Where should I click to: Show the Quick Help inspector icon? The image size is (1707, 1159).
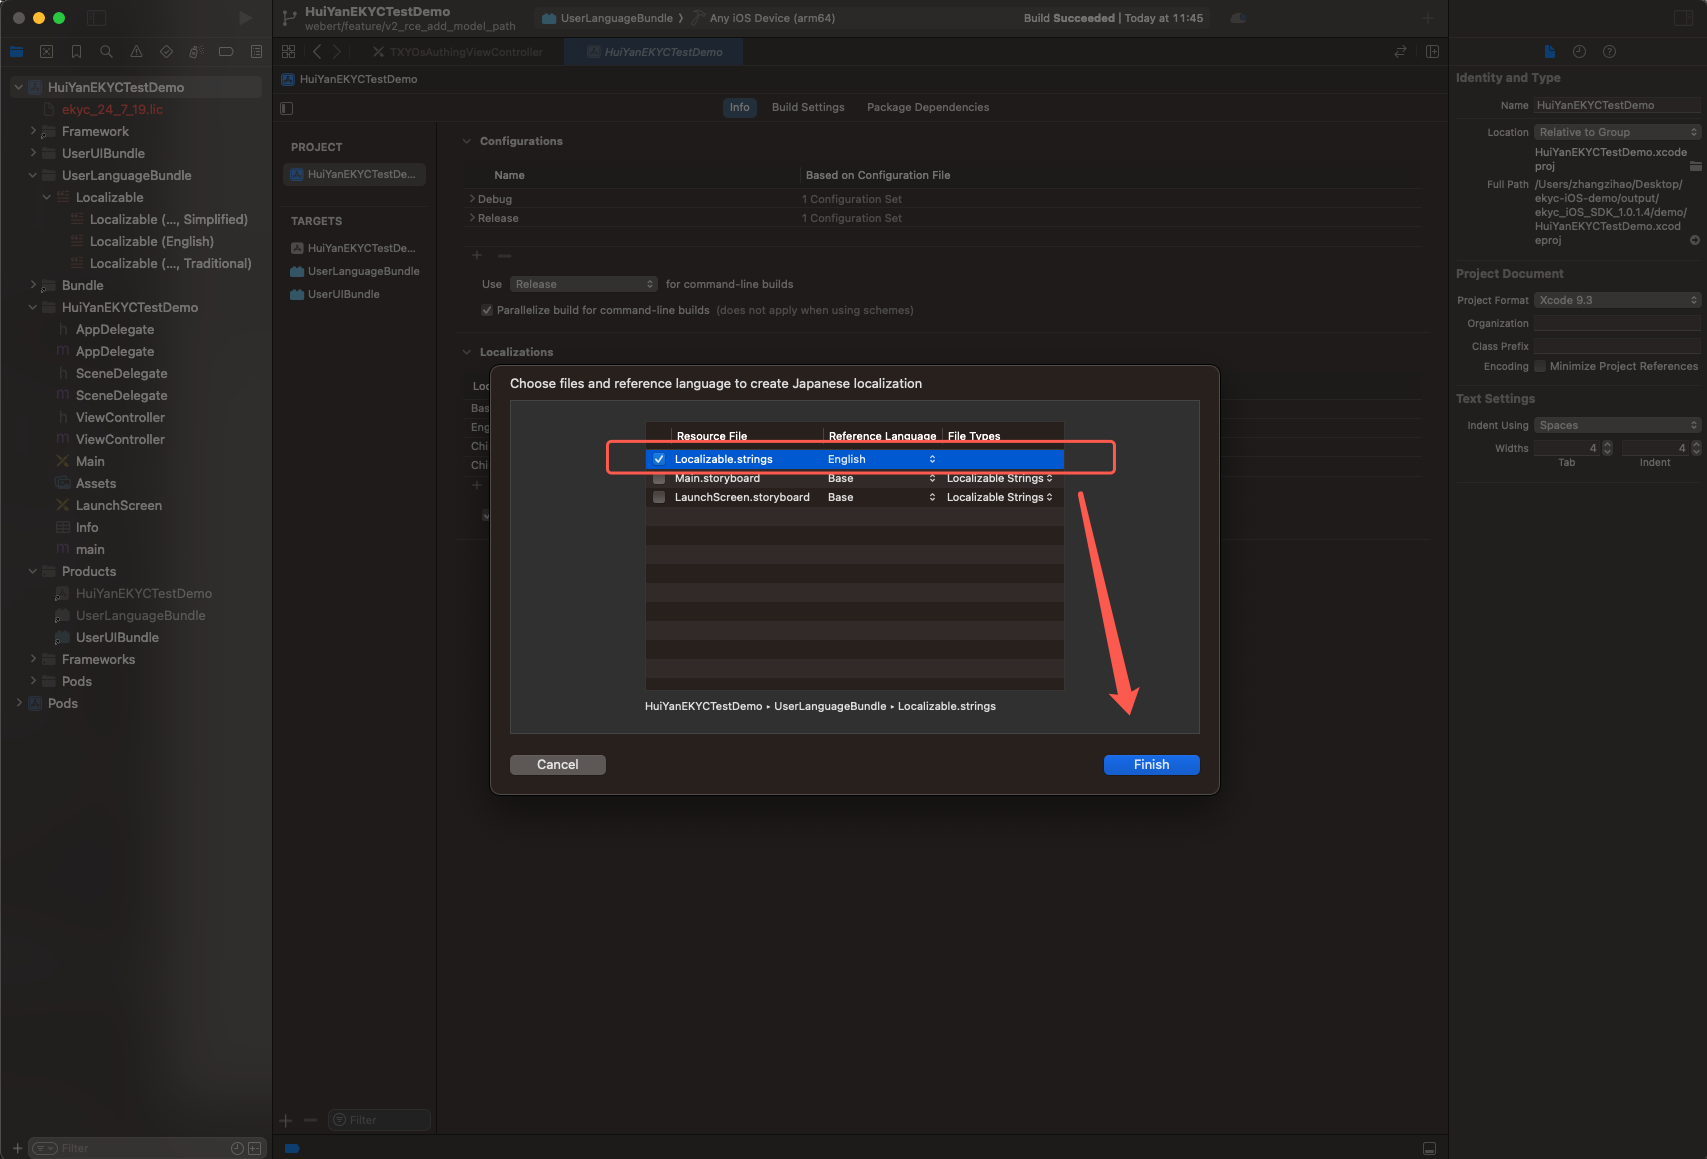pyautogui.click(x=1609, y=52)
